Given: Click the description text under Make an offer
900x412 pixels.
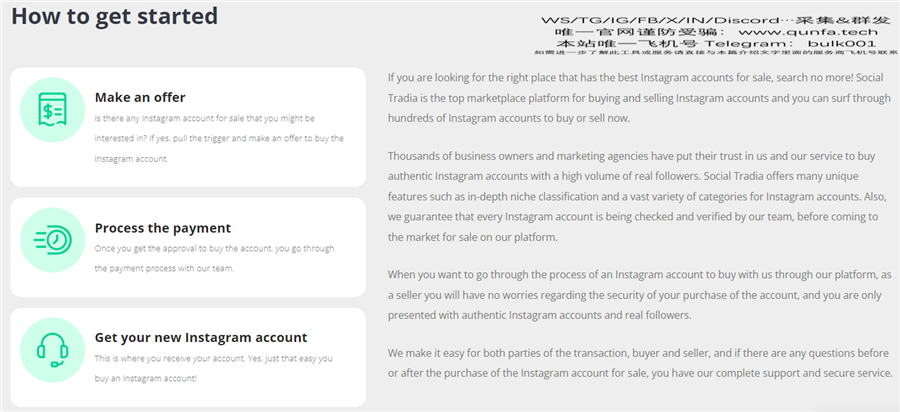Looking at the screenshot, I should [x=219, y=138].
